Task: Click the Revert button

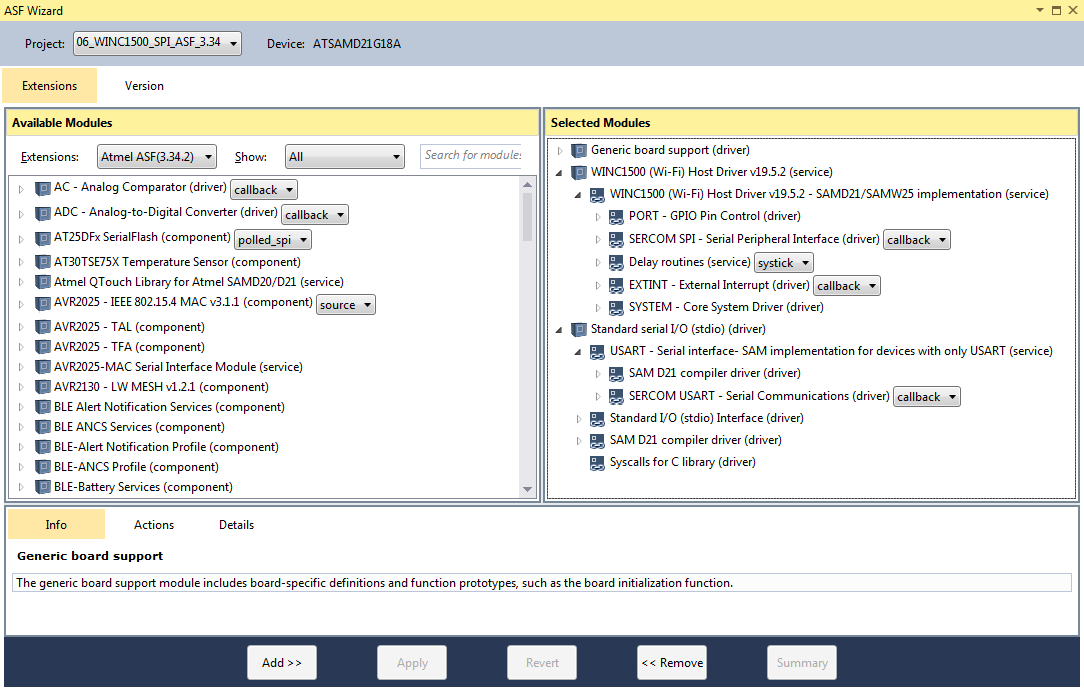Action: [542, 663]
